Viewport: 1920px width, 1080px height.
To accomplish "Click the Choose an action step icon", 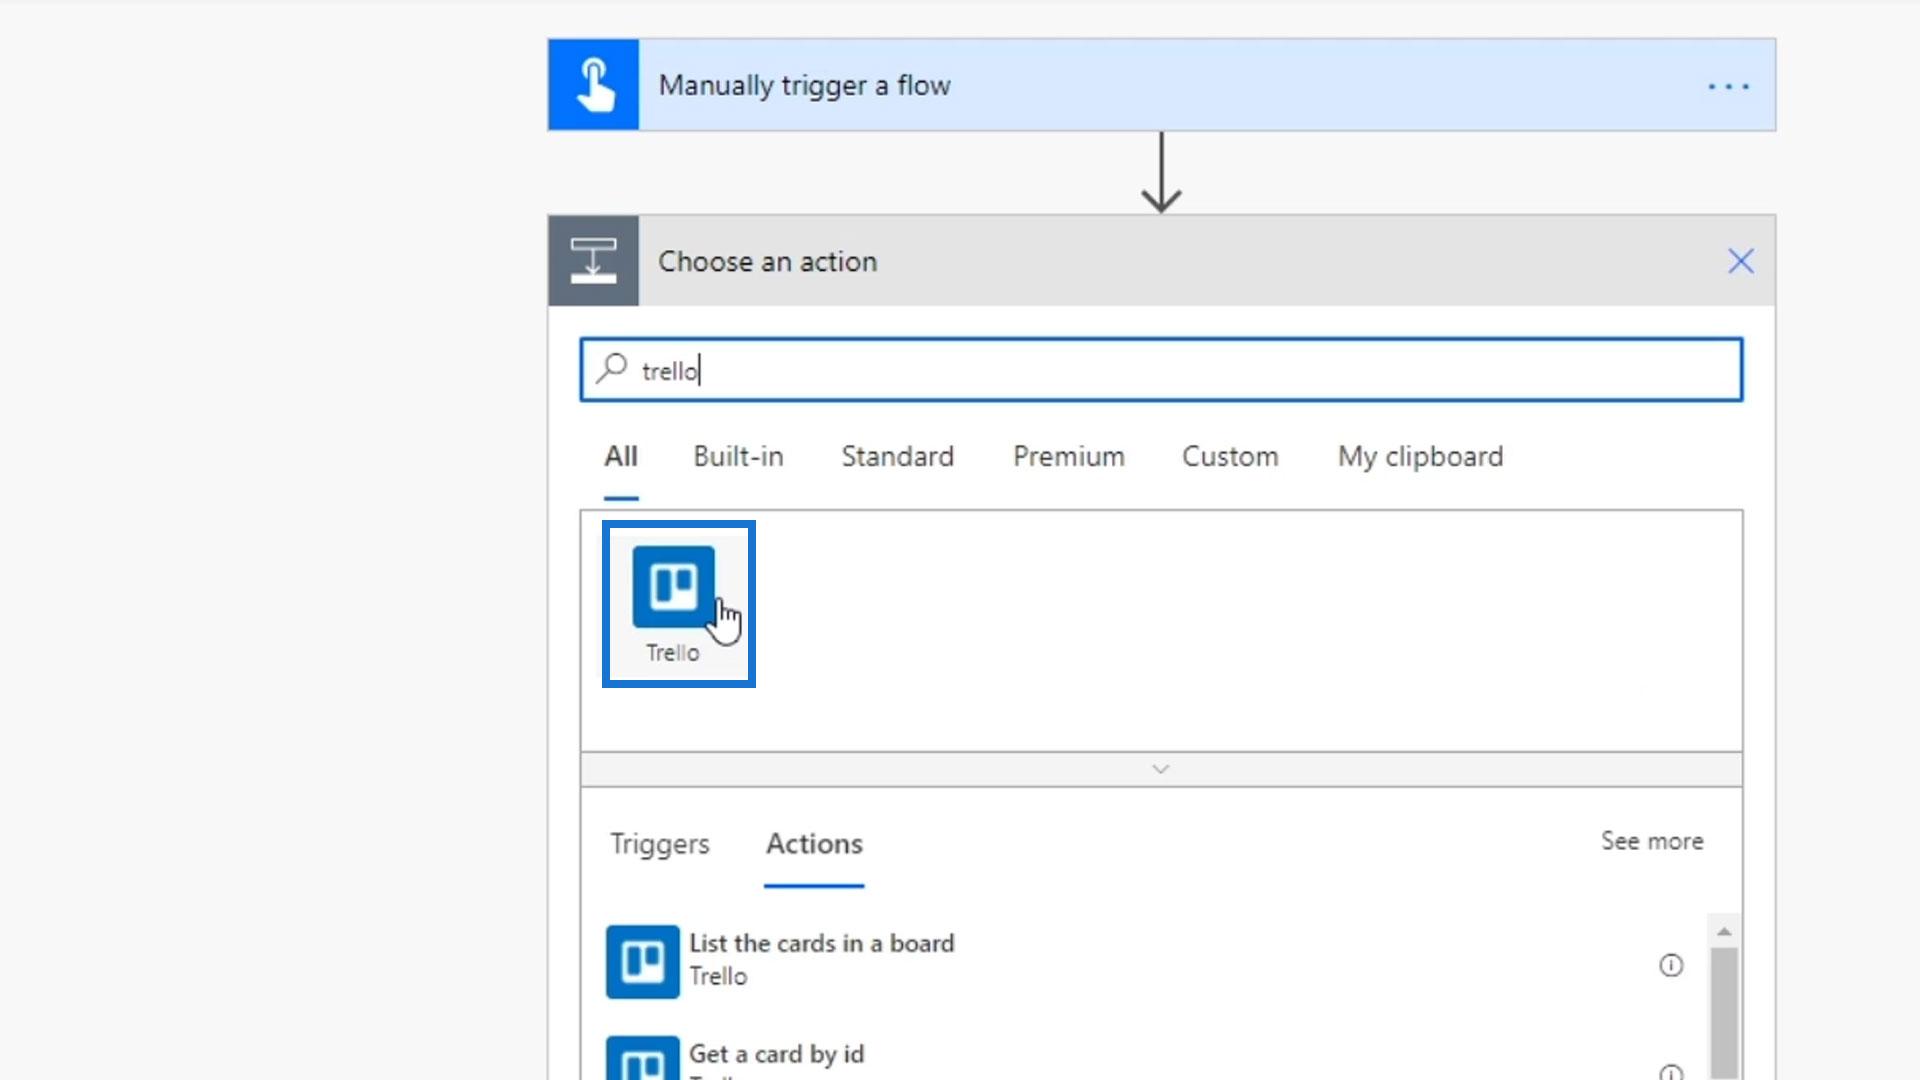I will pyautogui.click(x=593, y=261).
